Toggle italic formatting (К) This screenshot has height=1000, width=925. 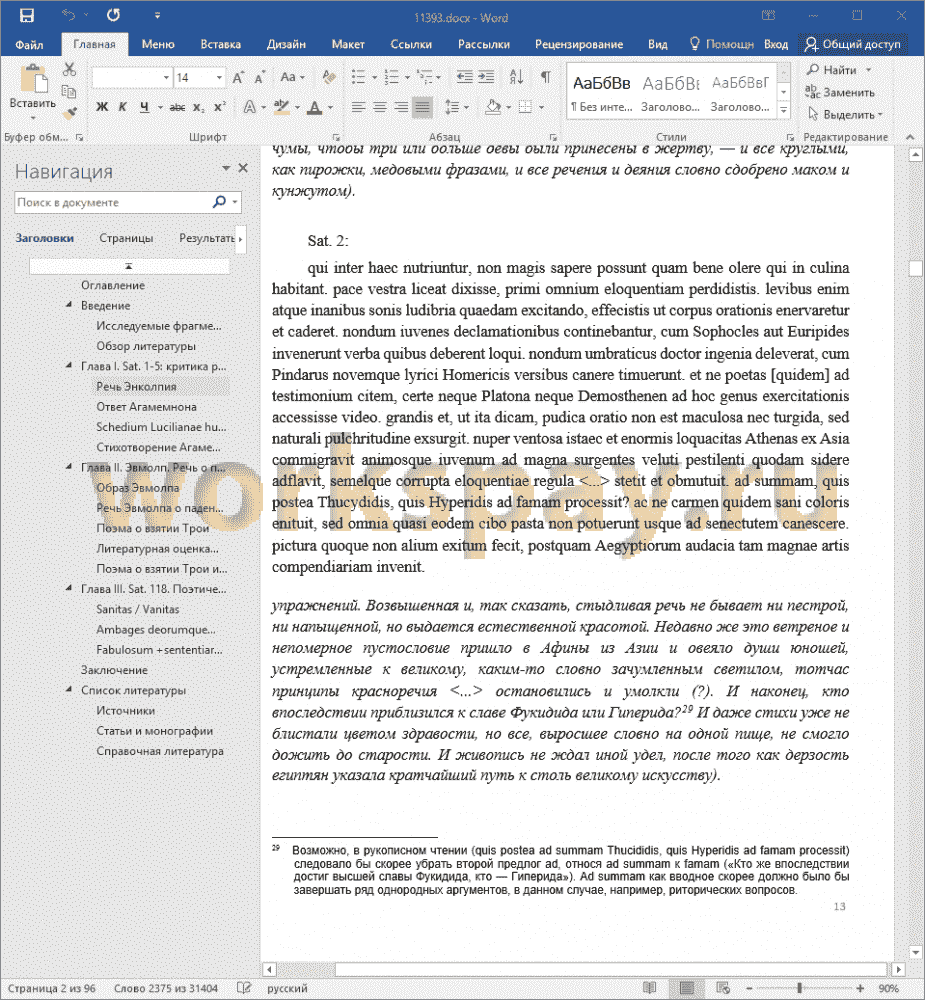[x=122, y=107]
